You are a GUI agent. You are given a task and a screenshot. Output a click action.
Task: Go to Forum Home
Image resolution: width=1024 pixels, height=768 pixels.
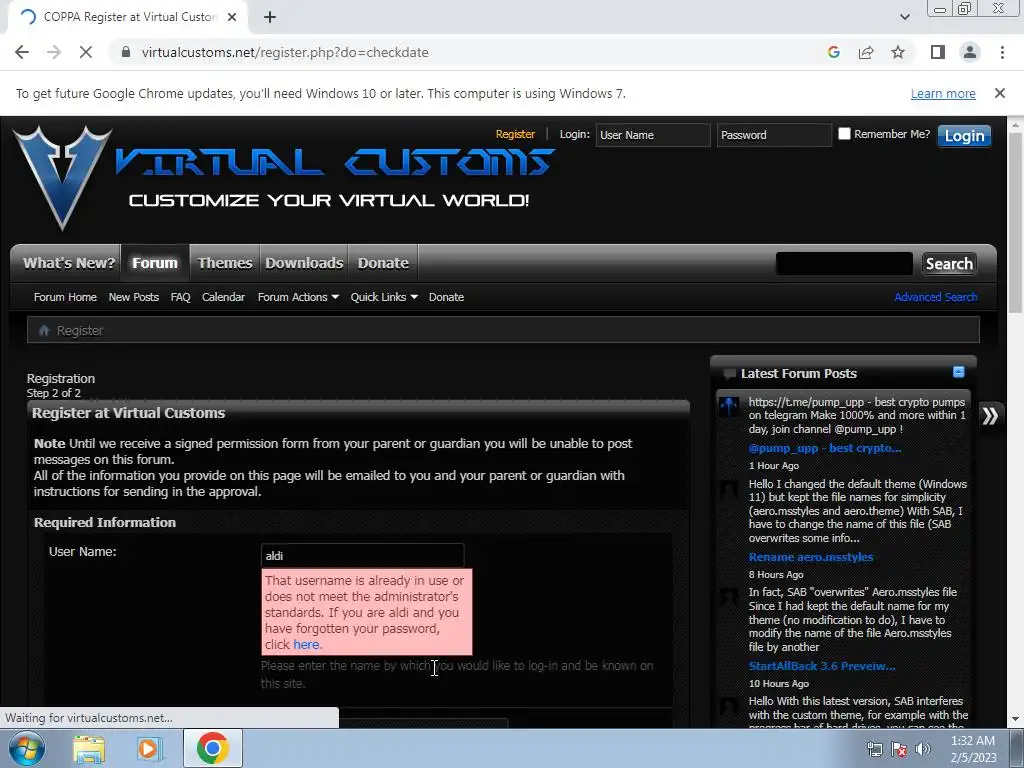65,296
